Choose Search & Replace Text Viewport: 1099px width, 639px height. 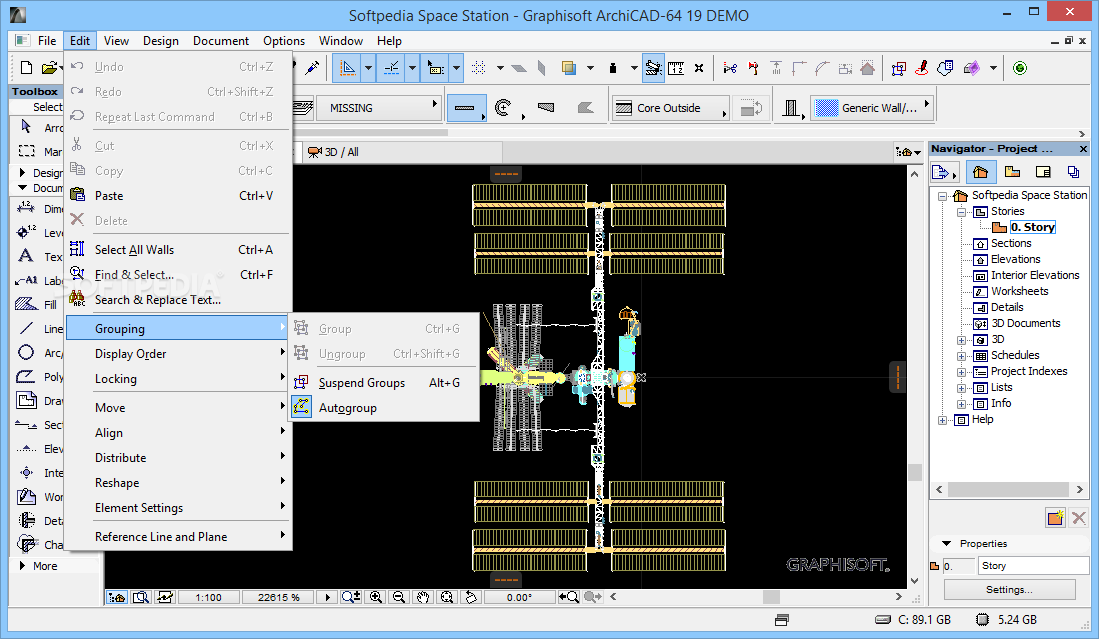click(x=179, y=300)
